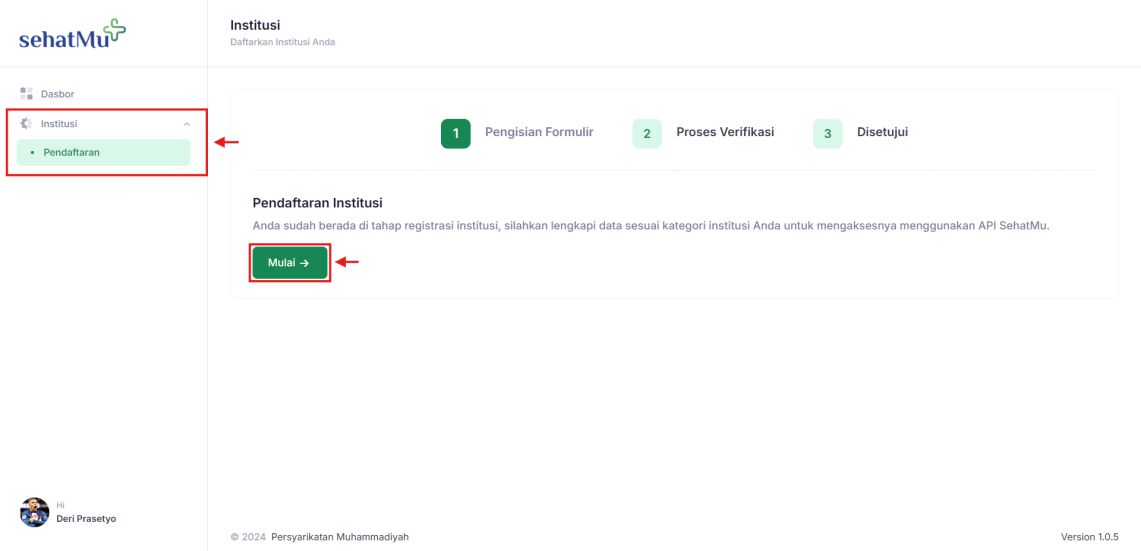The width and height of the screenshot is (1141, 551).
Task: Click the Version 1.0.5 text
Action: click(1089, 537)
